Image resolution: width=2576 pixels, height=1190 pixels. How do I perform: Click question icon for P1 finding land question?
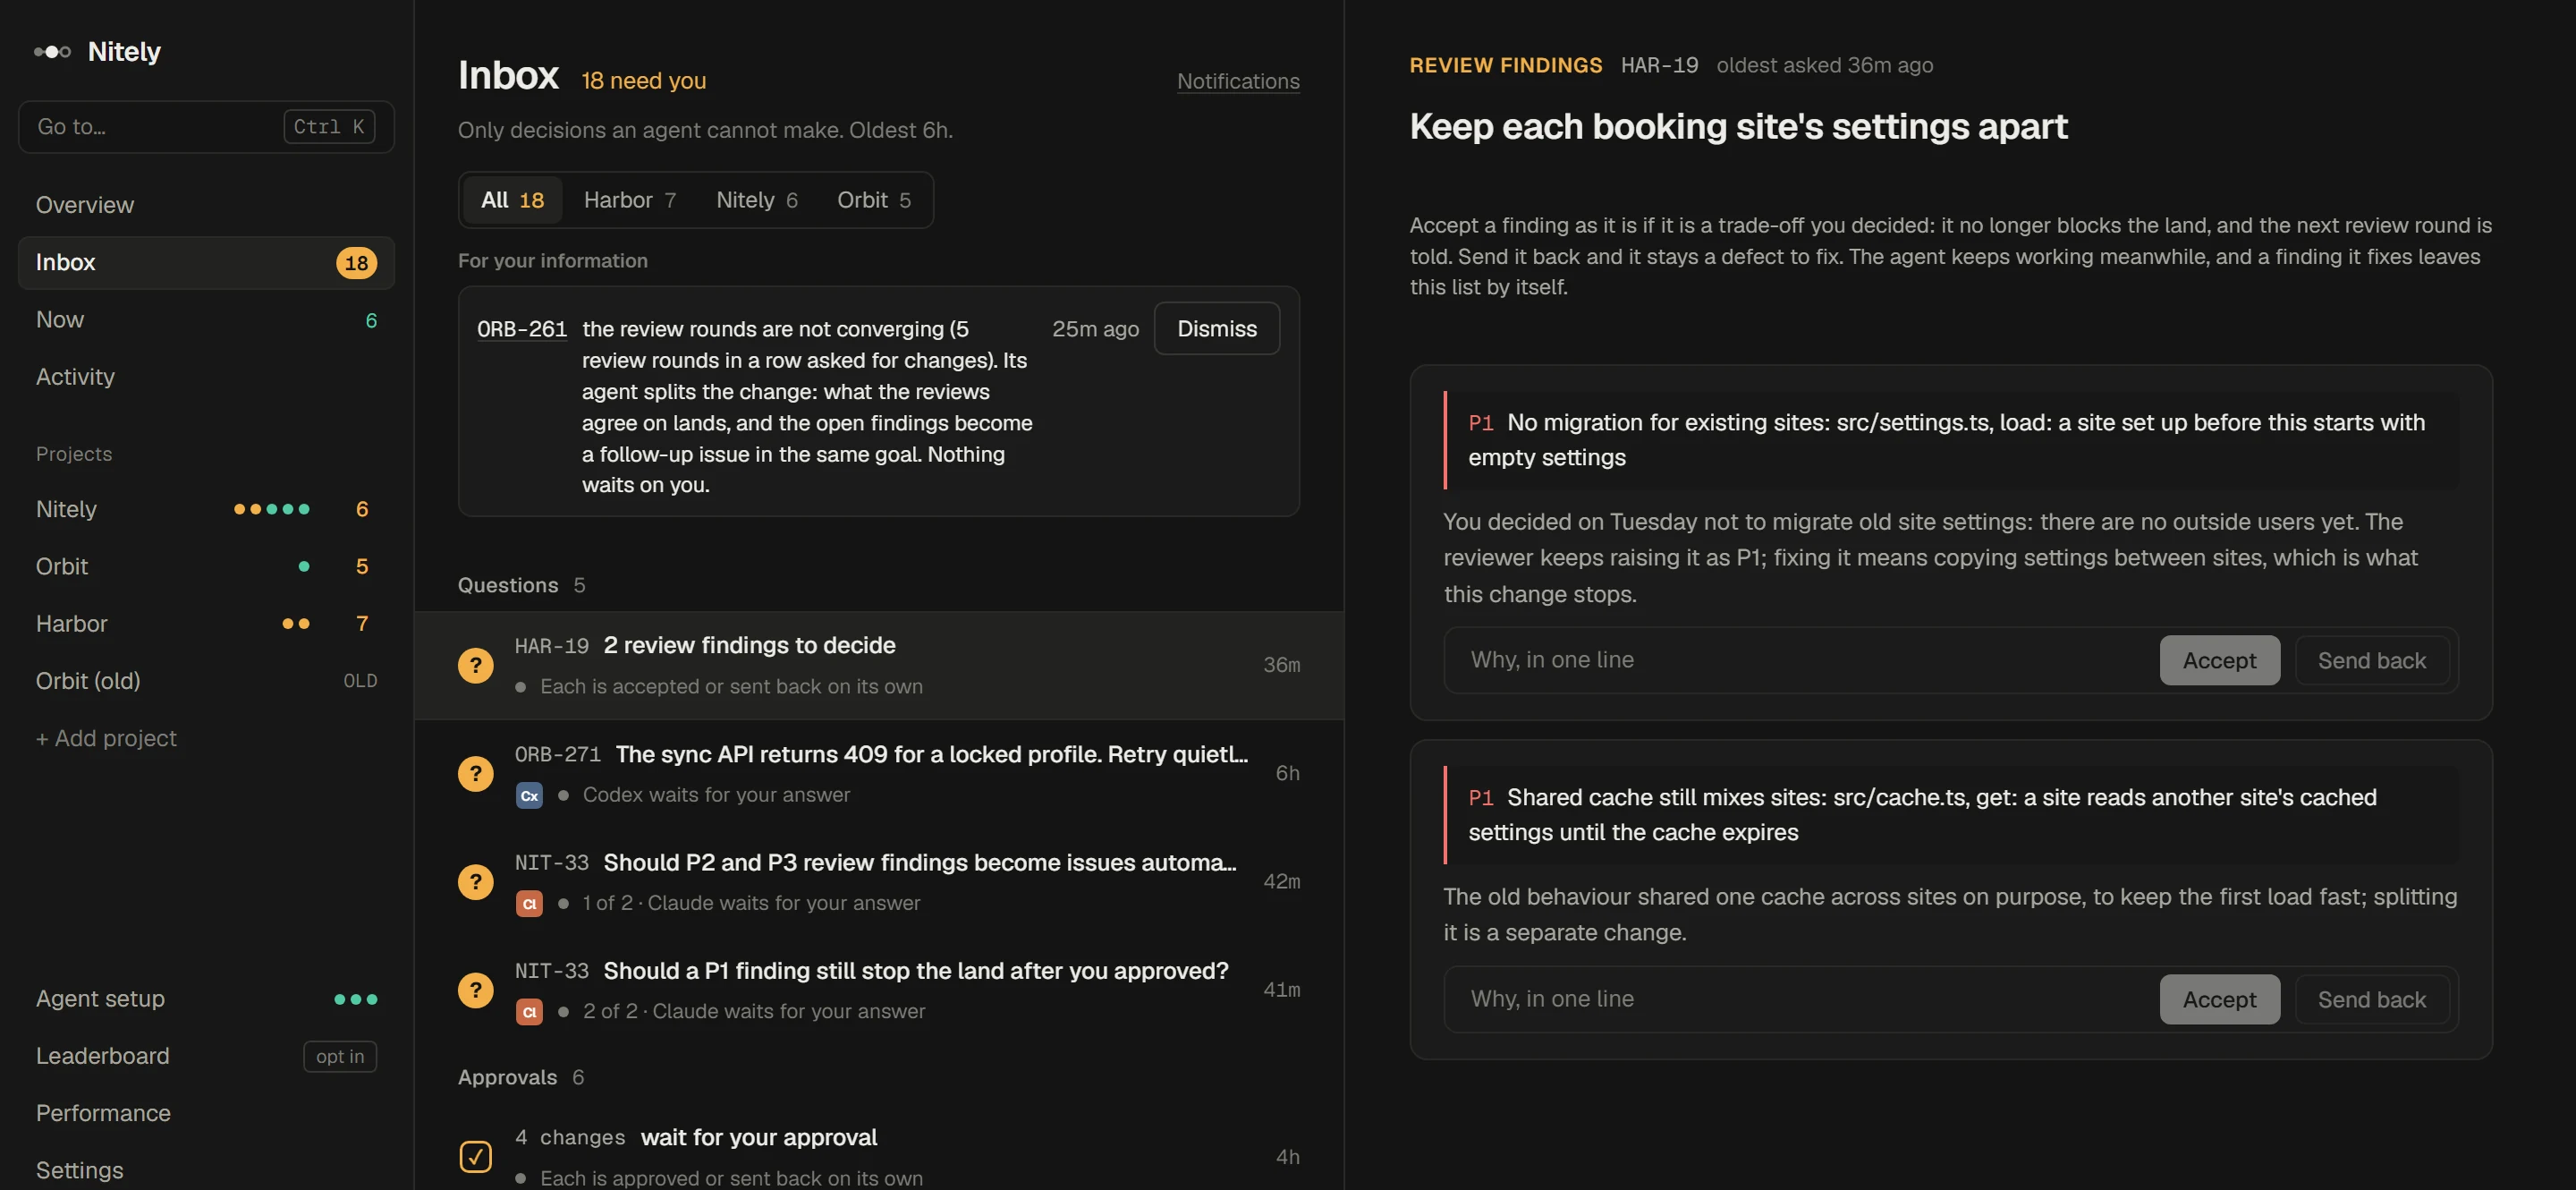(475, 989)
